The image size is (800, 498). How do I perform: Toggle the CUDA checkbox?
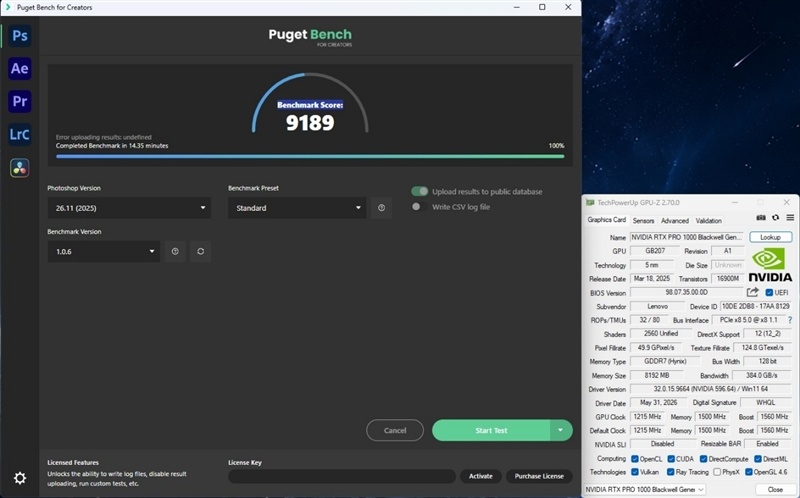coord(671,459)
